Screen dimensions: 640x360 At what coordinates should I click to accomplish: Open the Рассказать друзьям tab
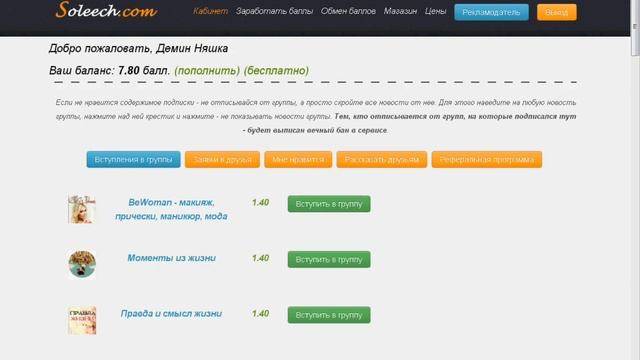(382, 160)
